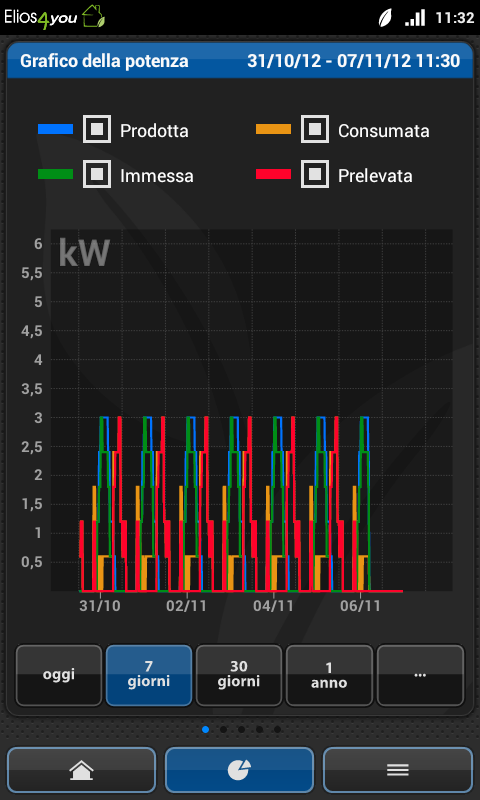Tap the 04/11 date axis label

click(274, 606)
